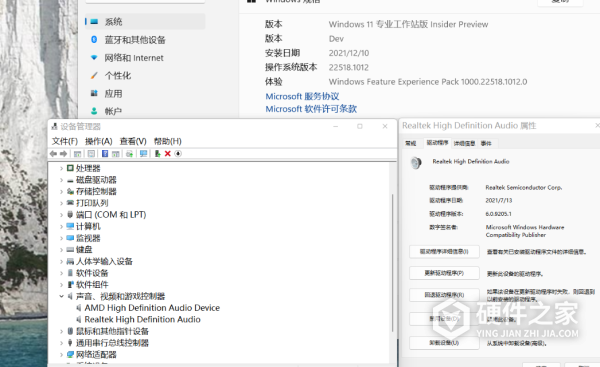Click the driver version value 6.0.9205.1
Image resolution: width=600 pixels, height=367 pixels.
(x=498, y=214)
